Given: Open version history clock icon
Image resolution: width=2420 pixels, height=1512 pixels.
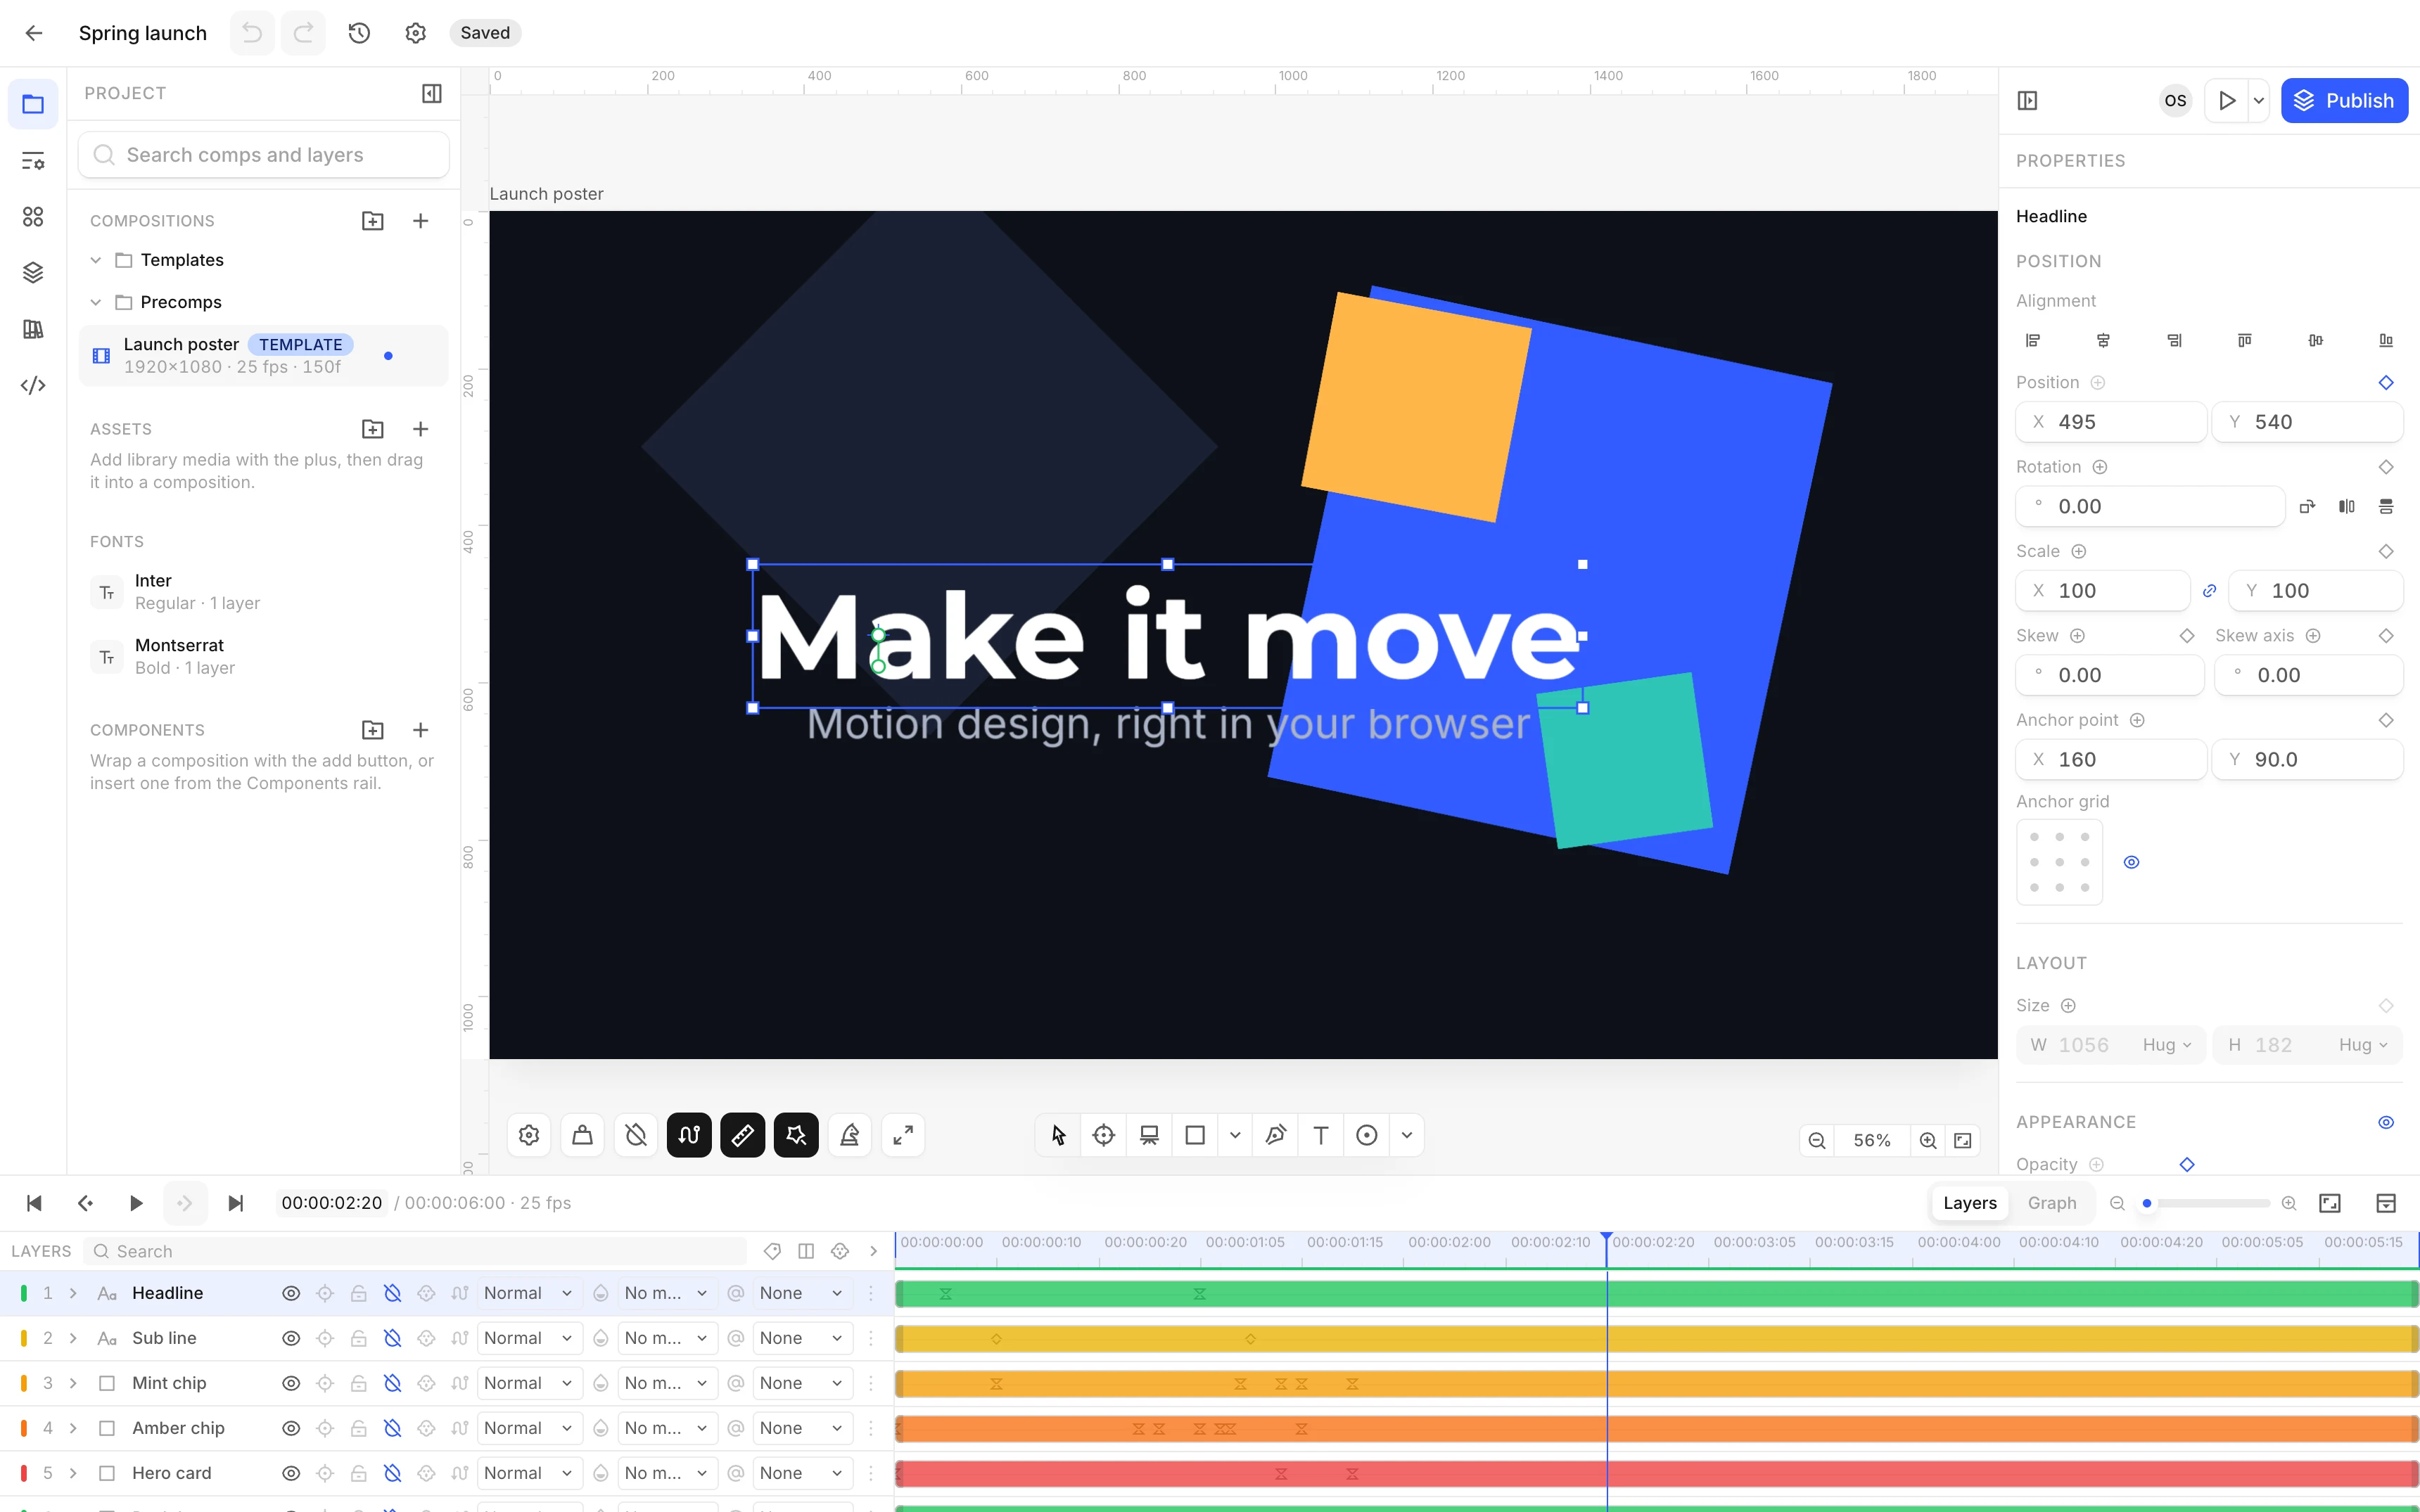Looking at the screenshot, I should click(359, 33).
